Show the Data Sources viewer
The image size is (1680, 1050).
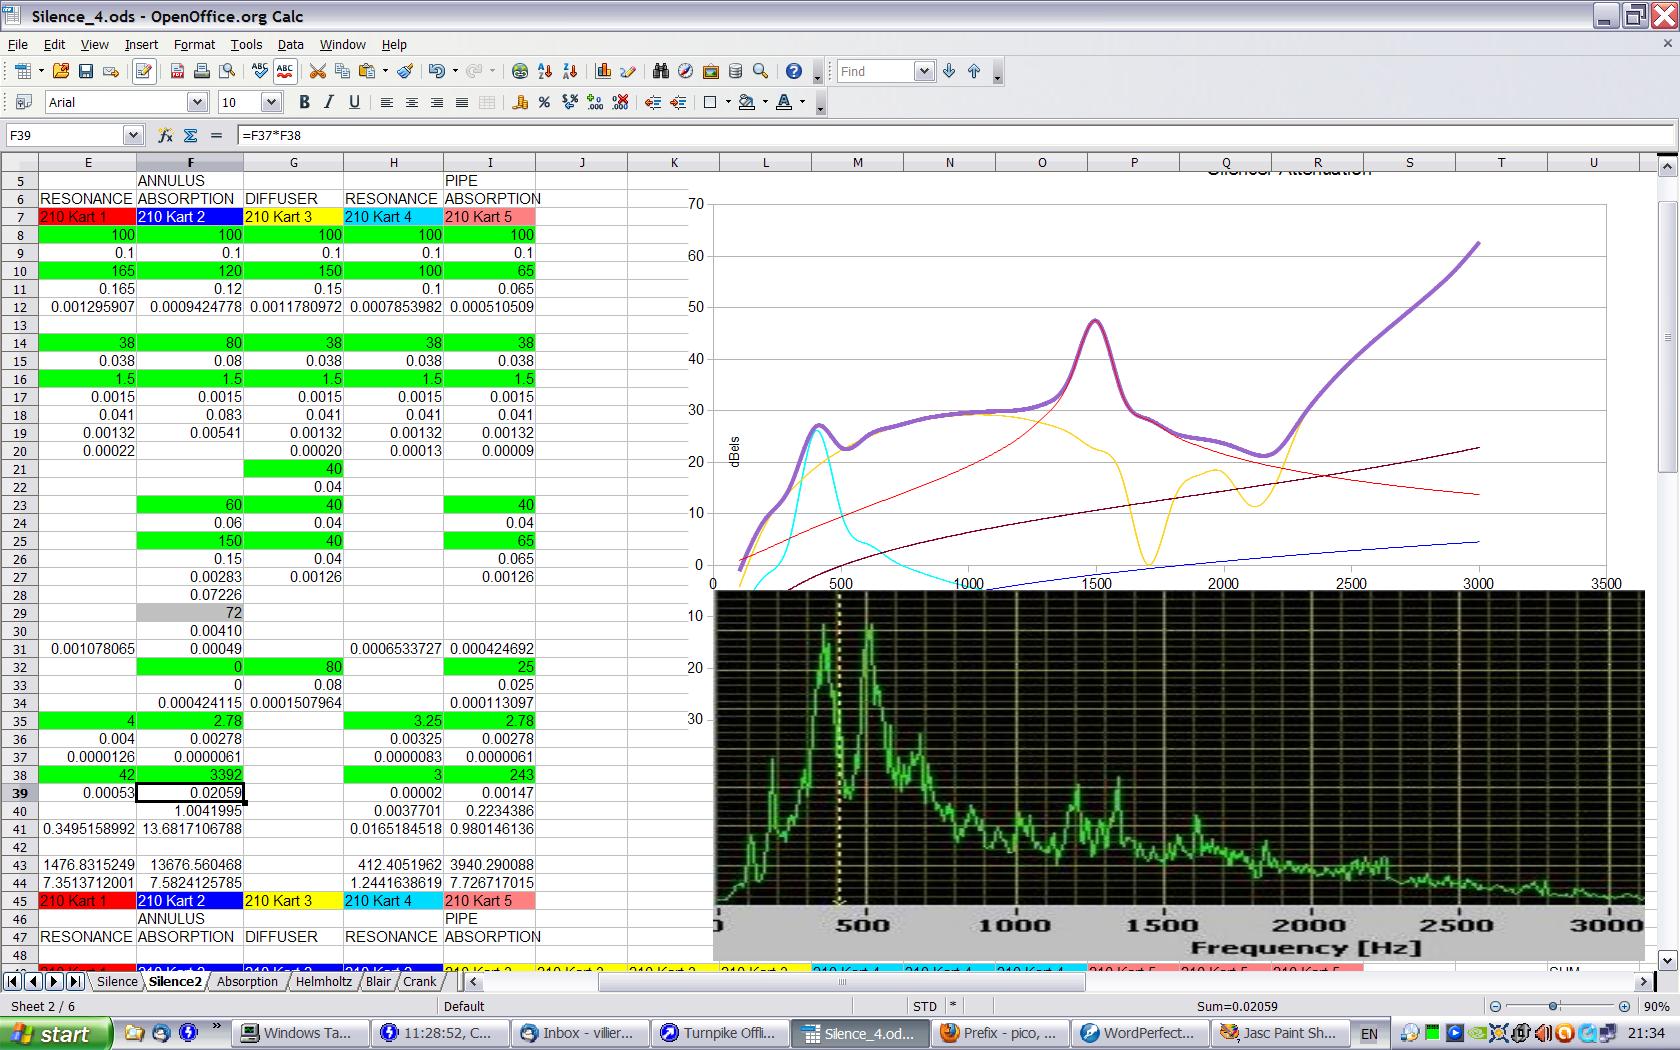click(736, 70)
